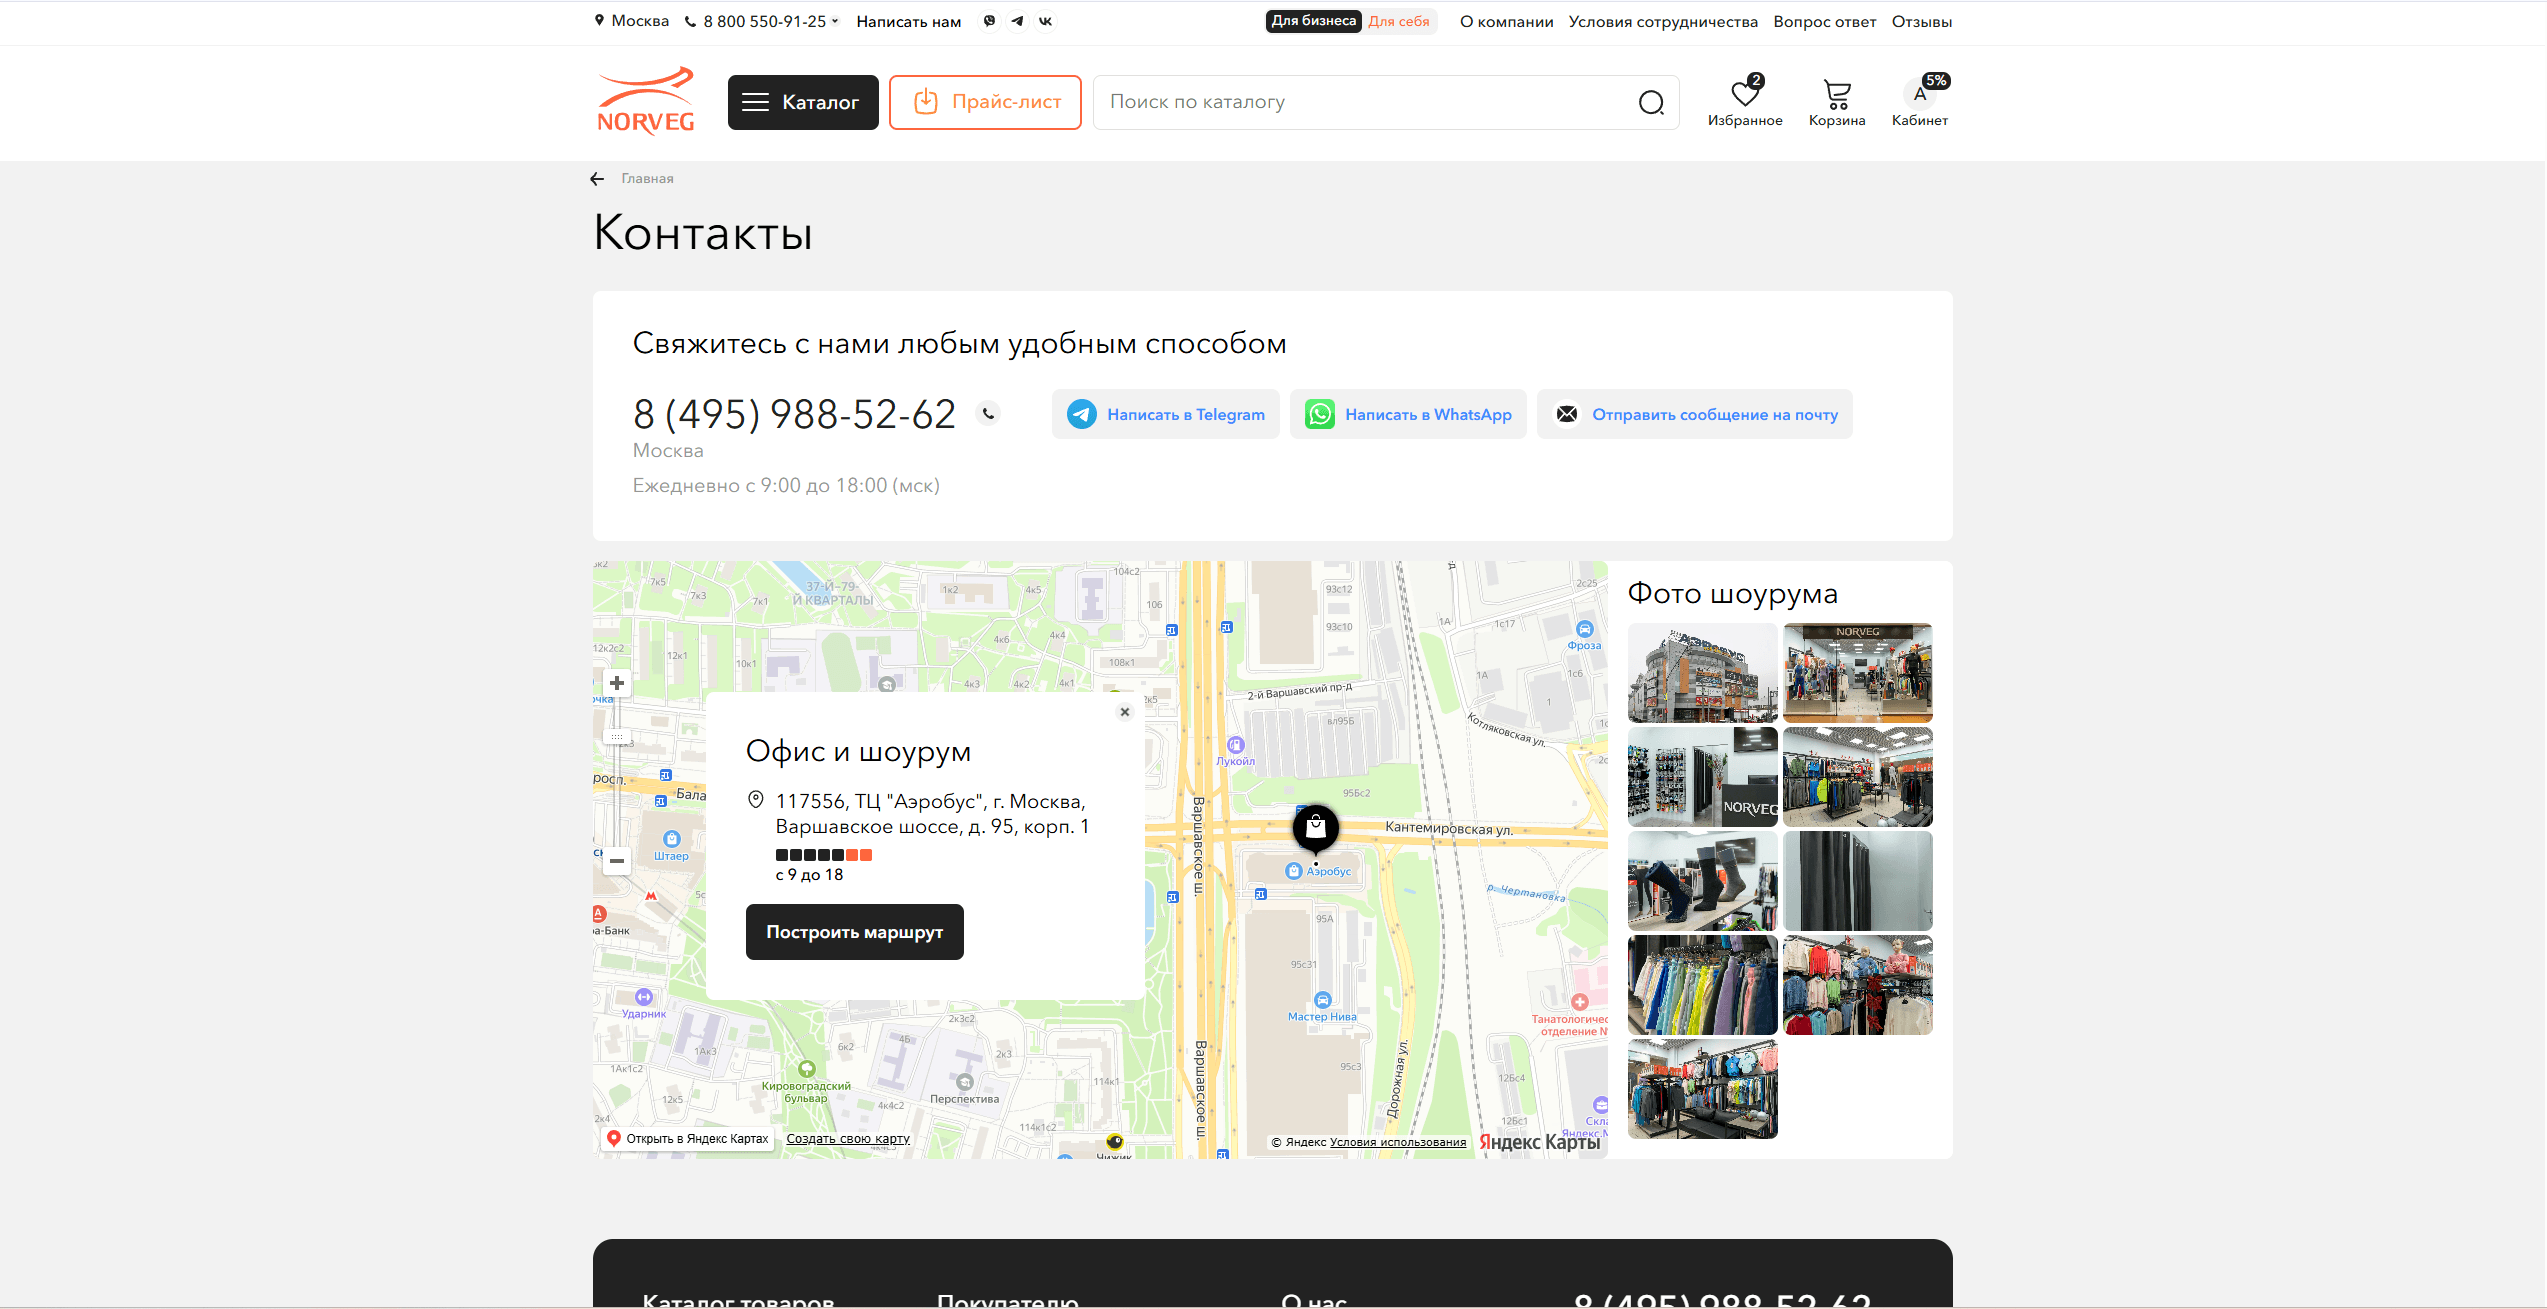The image size is (2547, 1309).
Task: Switch to Для бизнеса mode
Action: 1313,21
